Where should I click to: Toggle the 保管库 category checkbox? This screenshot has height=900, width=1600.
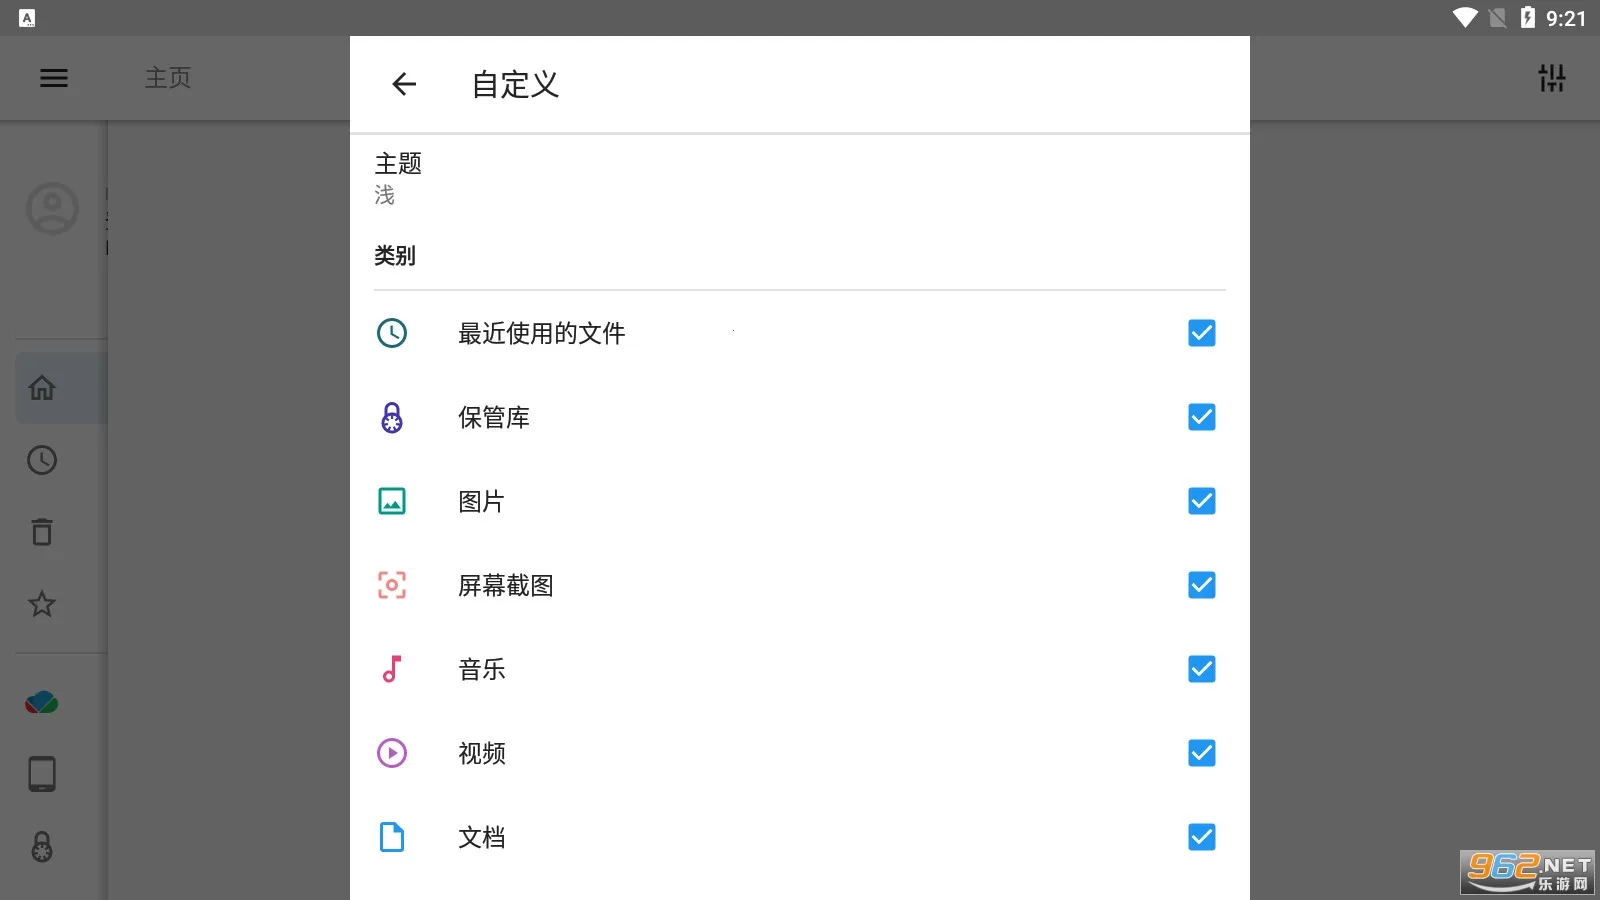tap(1201, 417)
